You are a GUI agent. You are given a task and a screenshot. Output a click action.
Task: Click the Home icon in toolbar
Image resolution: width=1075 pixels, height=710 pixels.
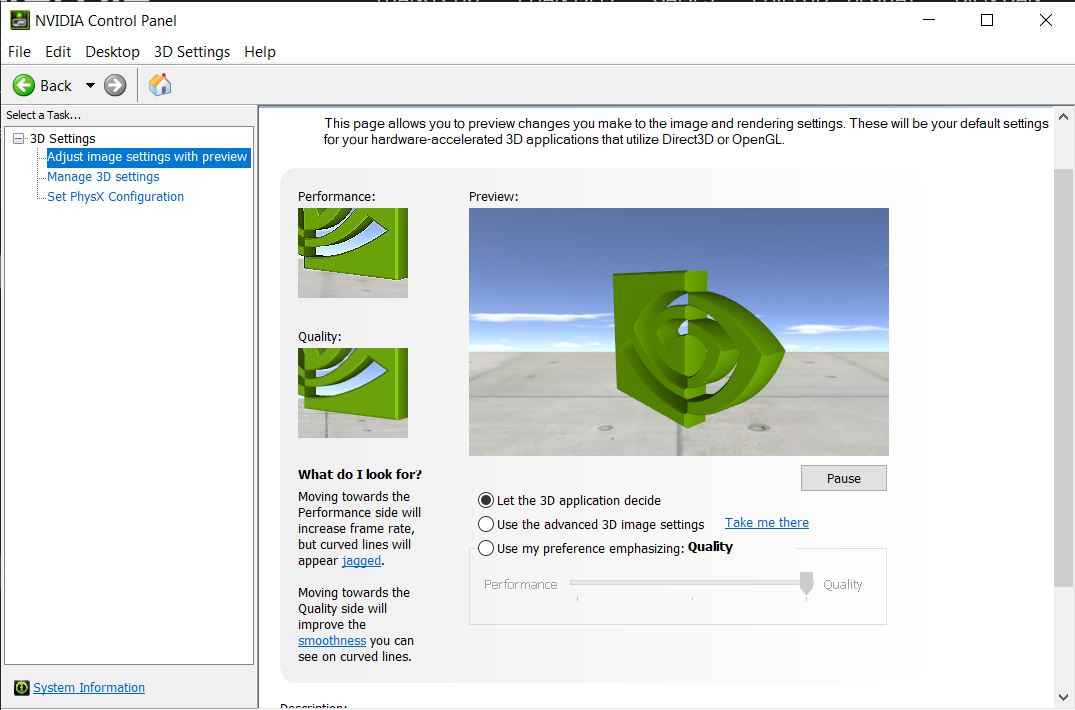(x=160, y=86)
